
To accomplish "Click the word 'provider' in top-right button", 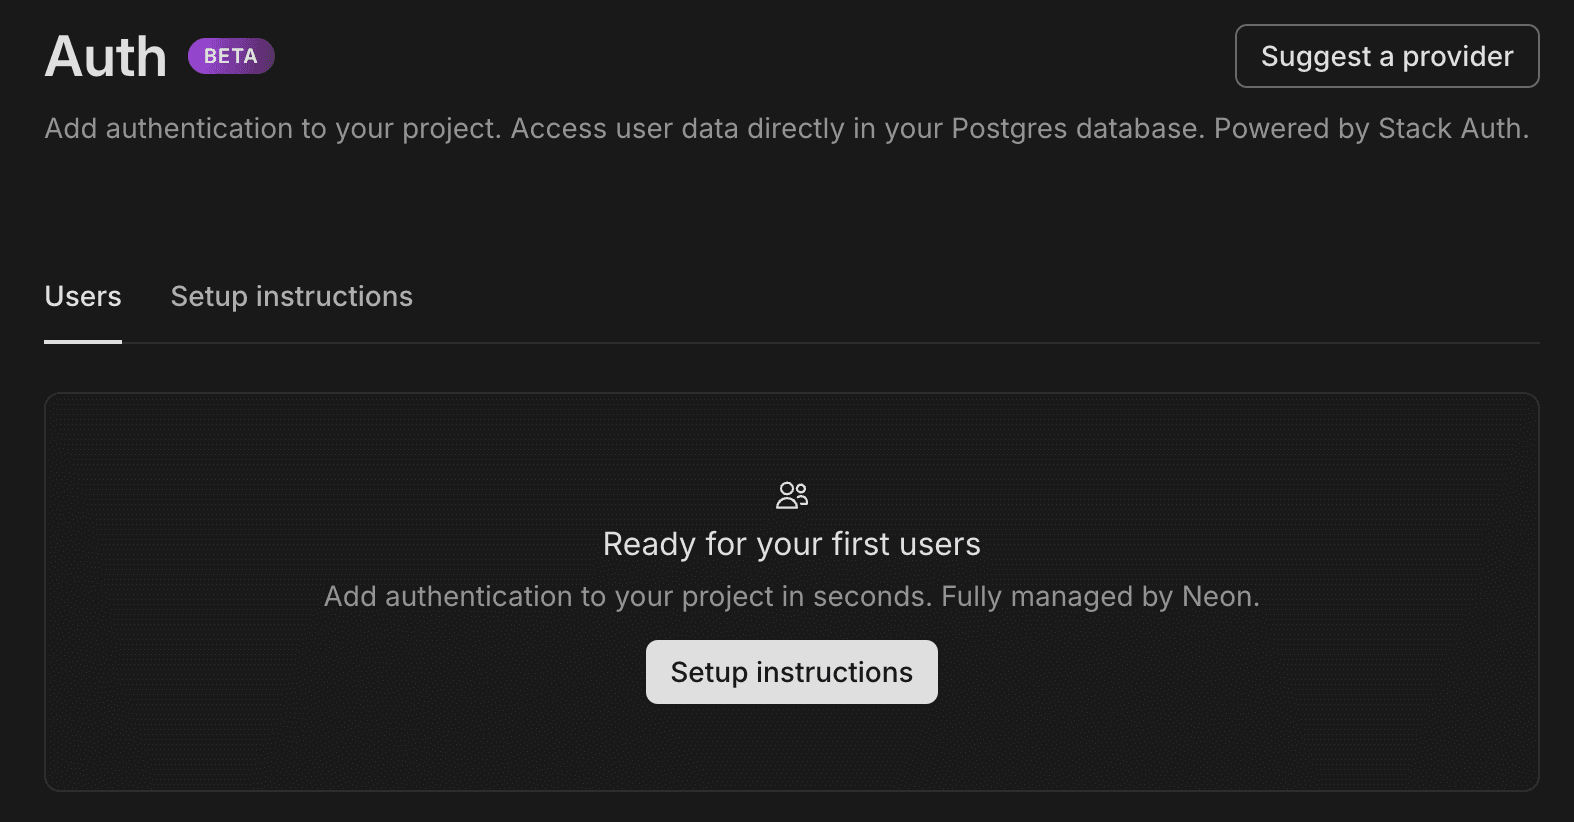I will [1457, 57].
